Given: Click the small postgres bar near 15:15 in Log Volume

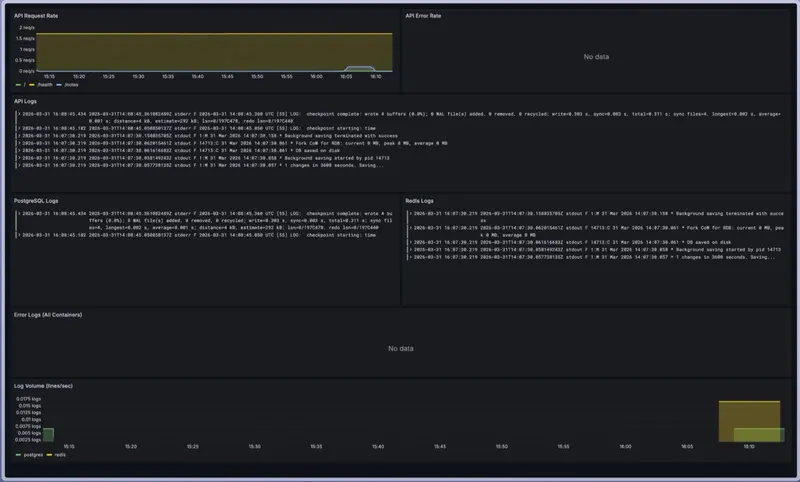Looking at the screenshot, I should tap(48, 435).
